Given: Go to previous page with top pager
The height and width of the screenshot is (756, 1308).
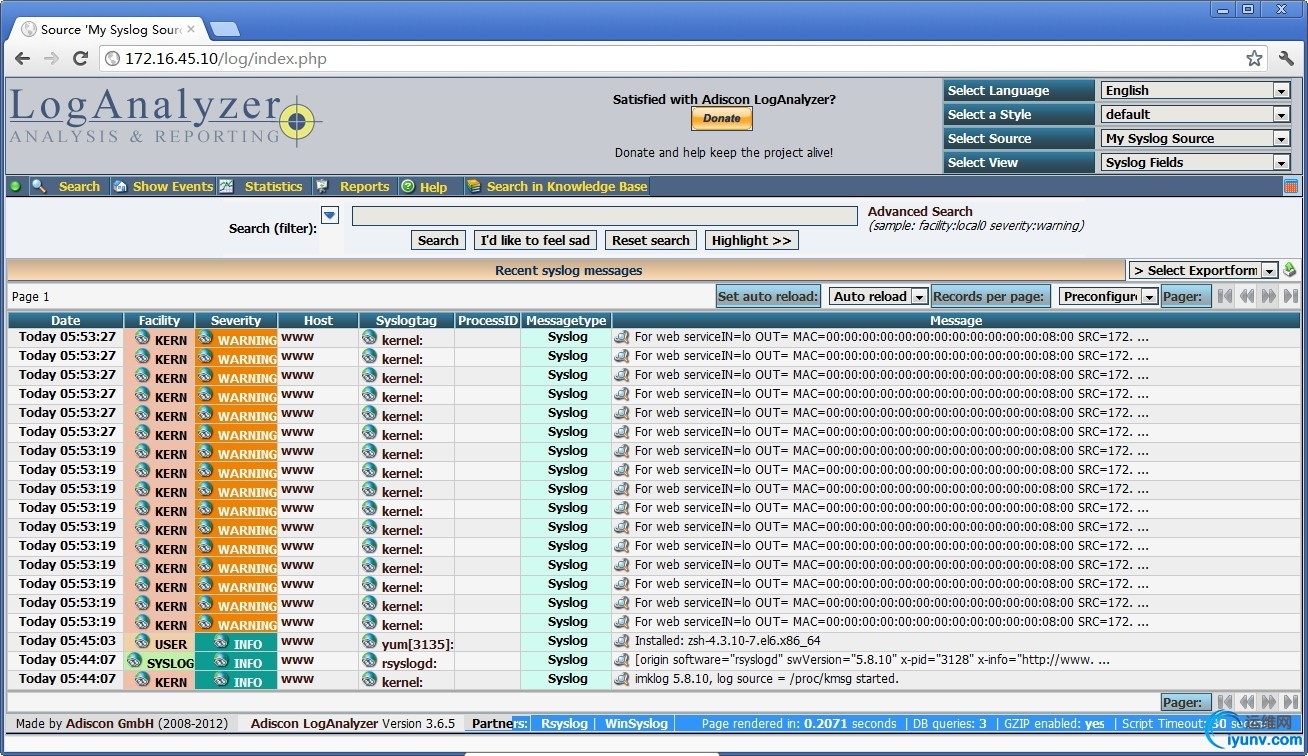Looking at the screenshot, I should 1247,296.
